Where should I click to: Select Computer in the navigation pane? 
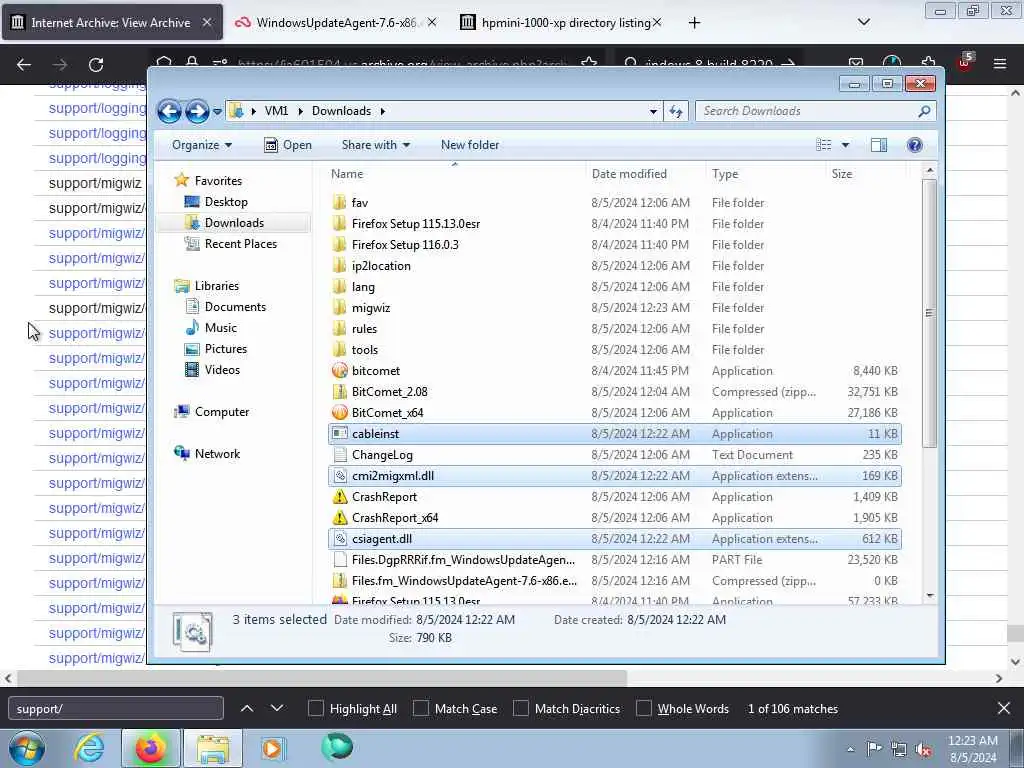tap(221, 412)
